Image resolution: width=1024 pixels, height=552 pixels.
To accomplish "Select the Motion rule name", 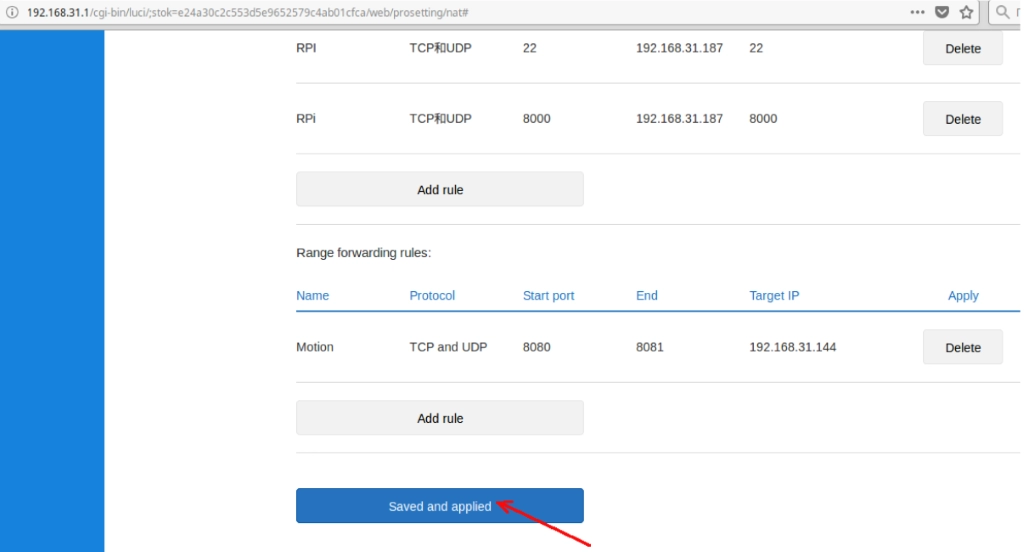I will (315, 347).
